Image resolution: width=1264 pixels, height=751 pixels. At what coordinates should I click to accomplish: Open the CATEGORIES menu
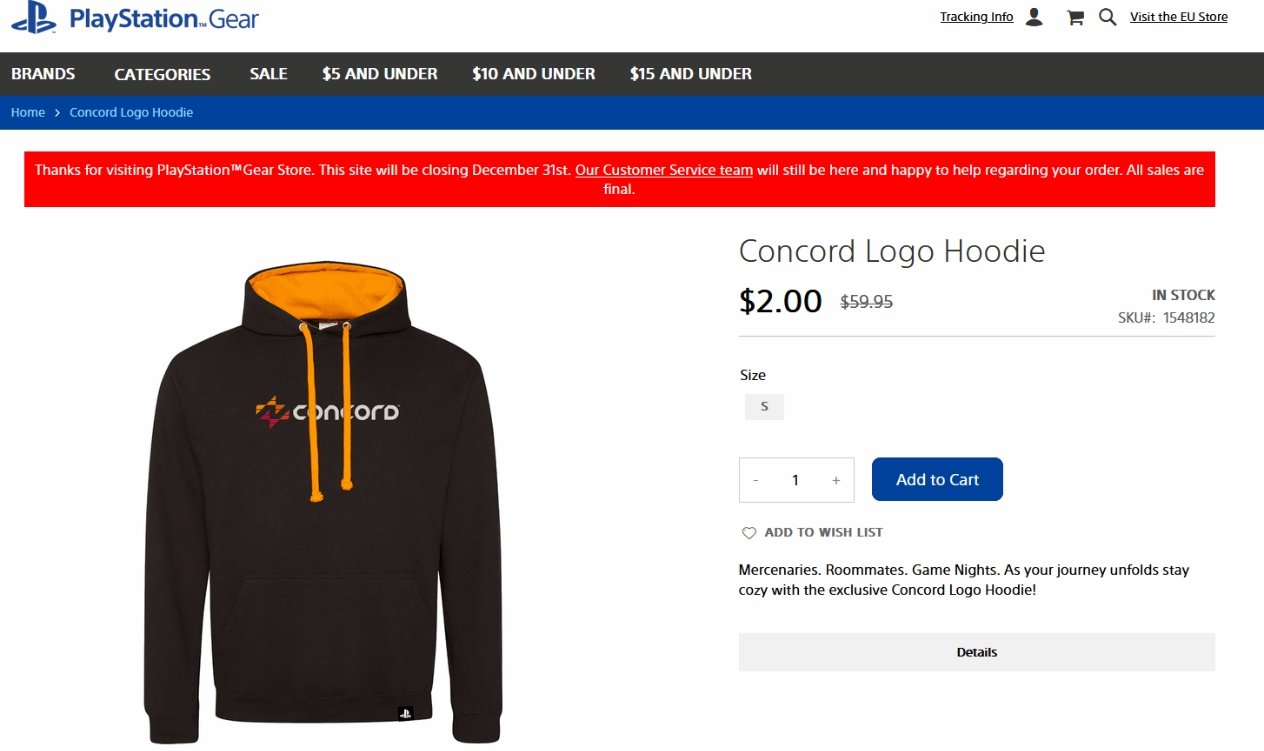162,74
